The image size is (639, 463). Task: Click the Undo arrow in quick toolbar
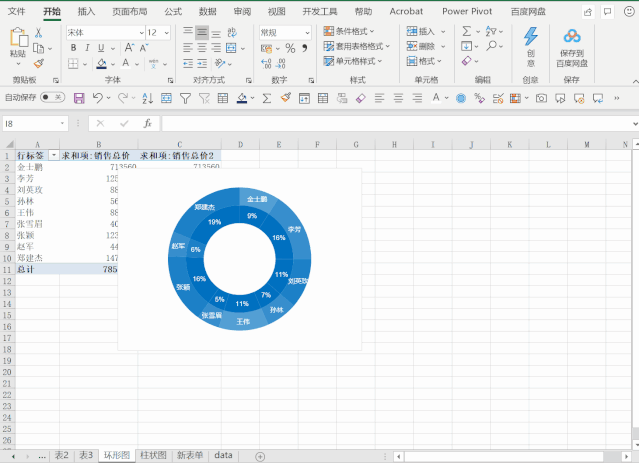[x=97, y=98]
